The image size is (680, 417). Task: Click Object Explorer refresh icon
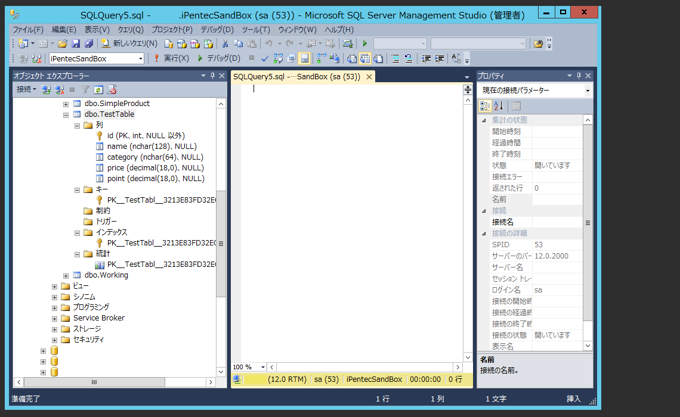coord(99,90)
